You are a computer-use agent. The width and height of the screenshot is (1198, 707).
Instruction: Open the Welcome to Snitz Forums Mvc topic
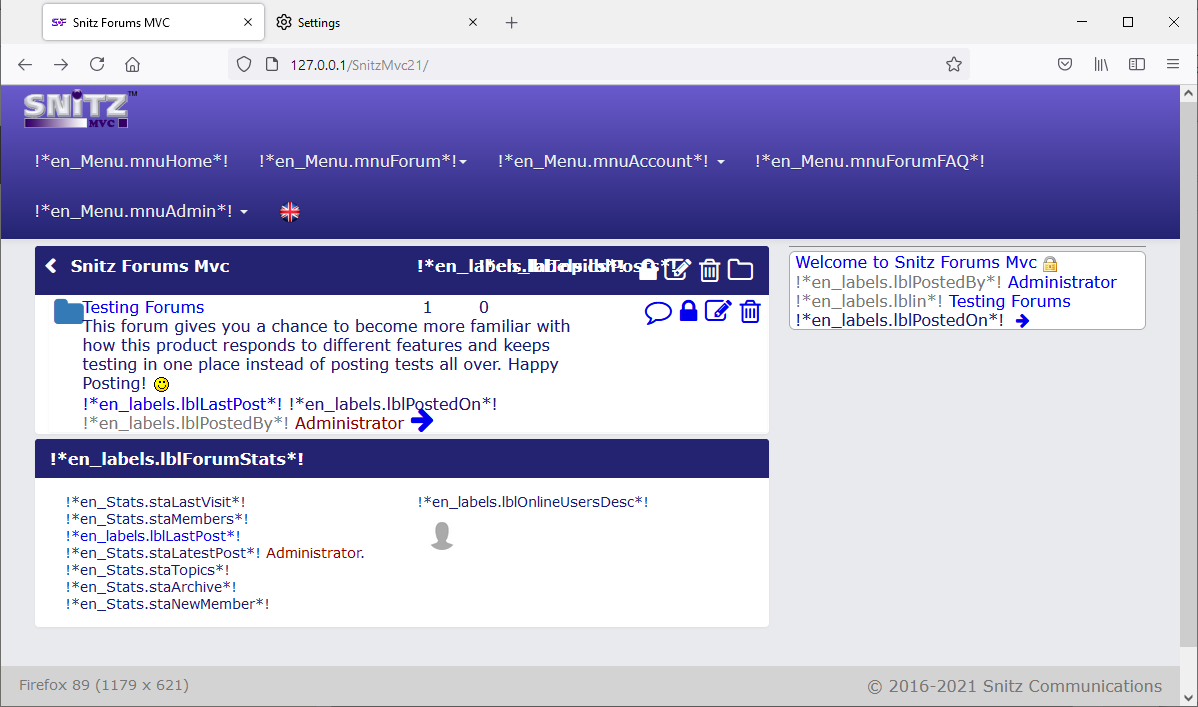[916, 262]
